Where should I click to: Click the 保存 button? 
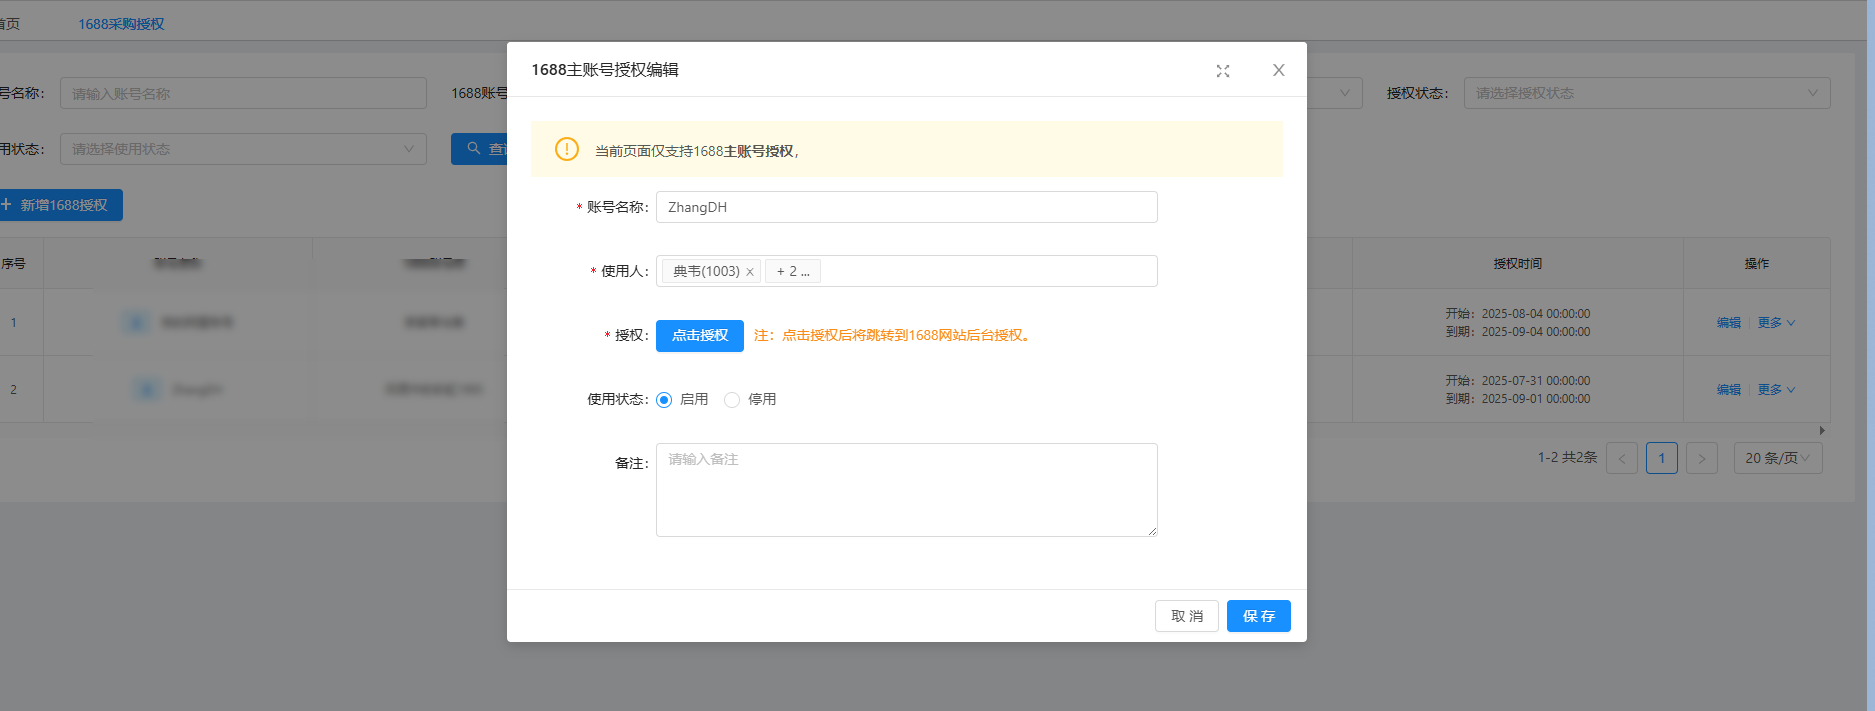(1258, 616)
